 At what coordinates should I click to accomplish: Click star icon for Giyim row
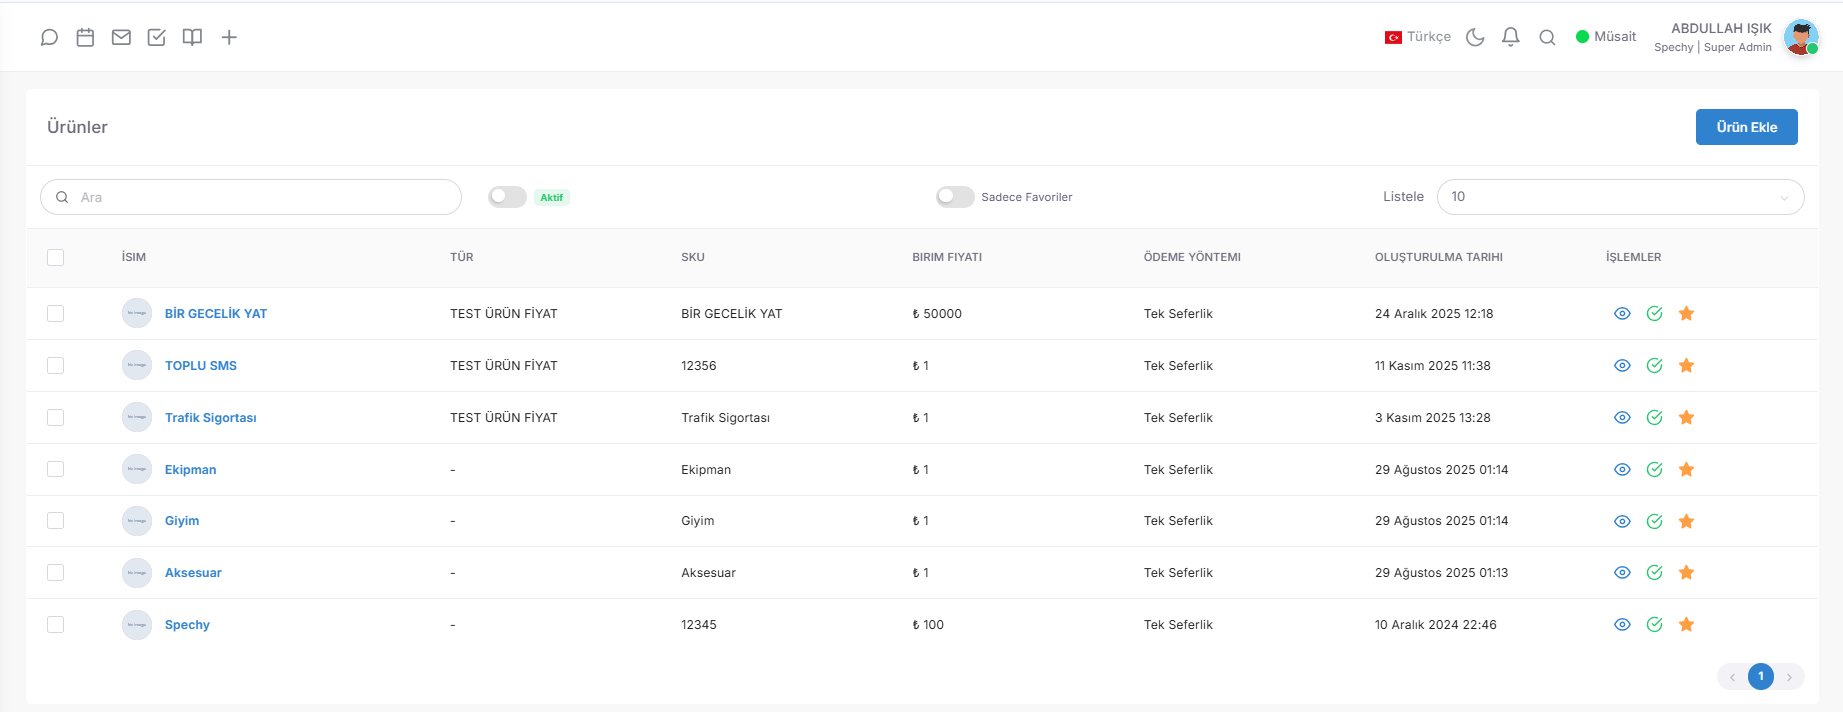click(1687, 521)
